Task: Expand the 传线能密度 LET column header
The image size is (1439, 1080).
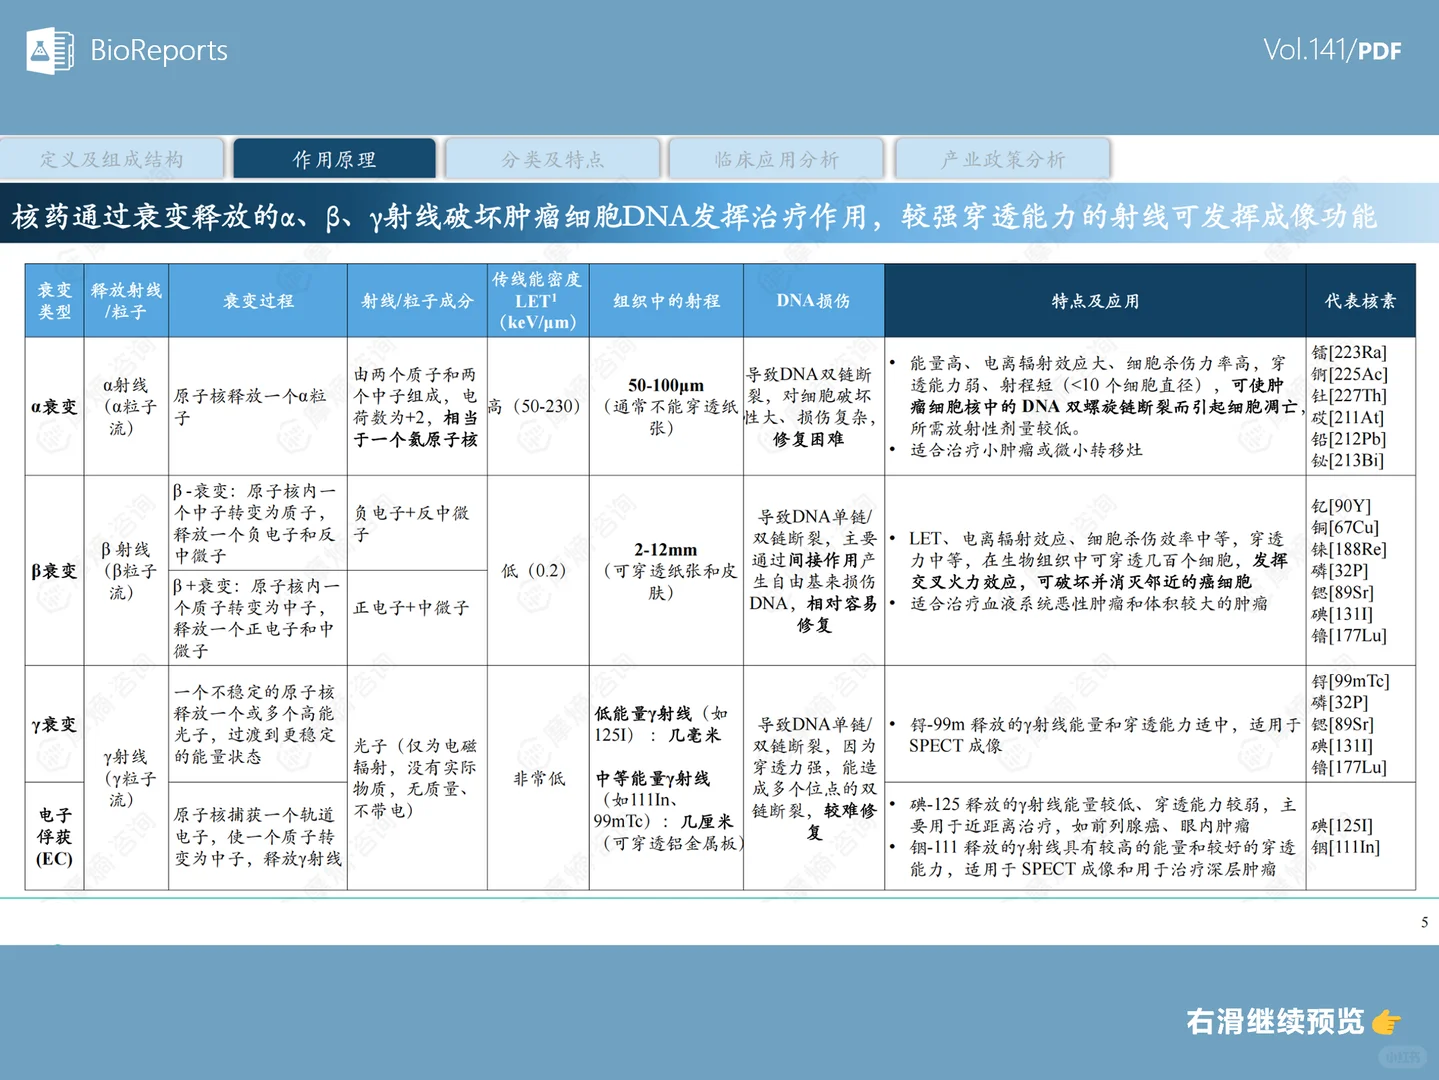Action: (537, 300)
